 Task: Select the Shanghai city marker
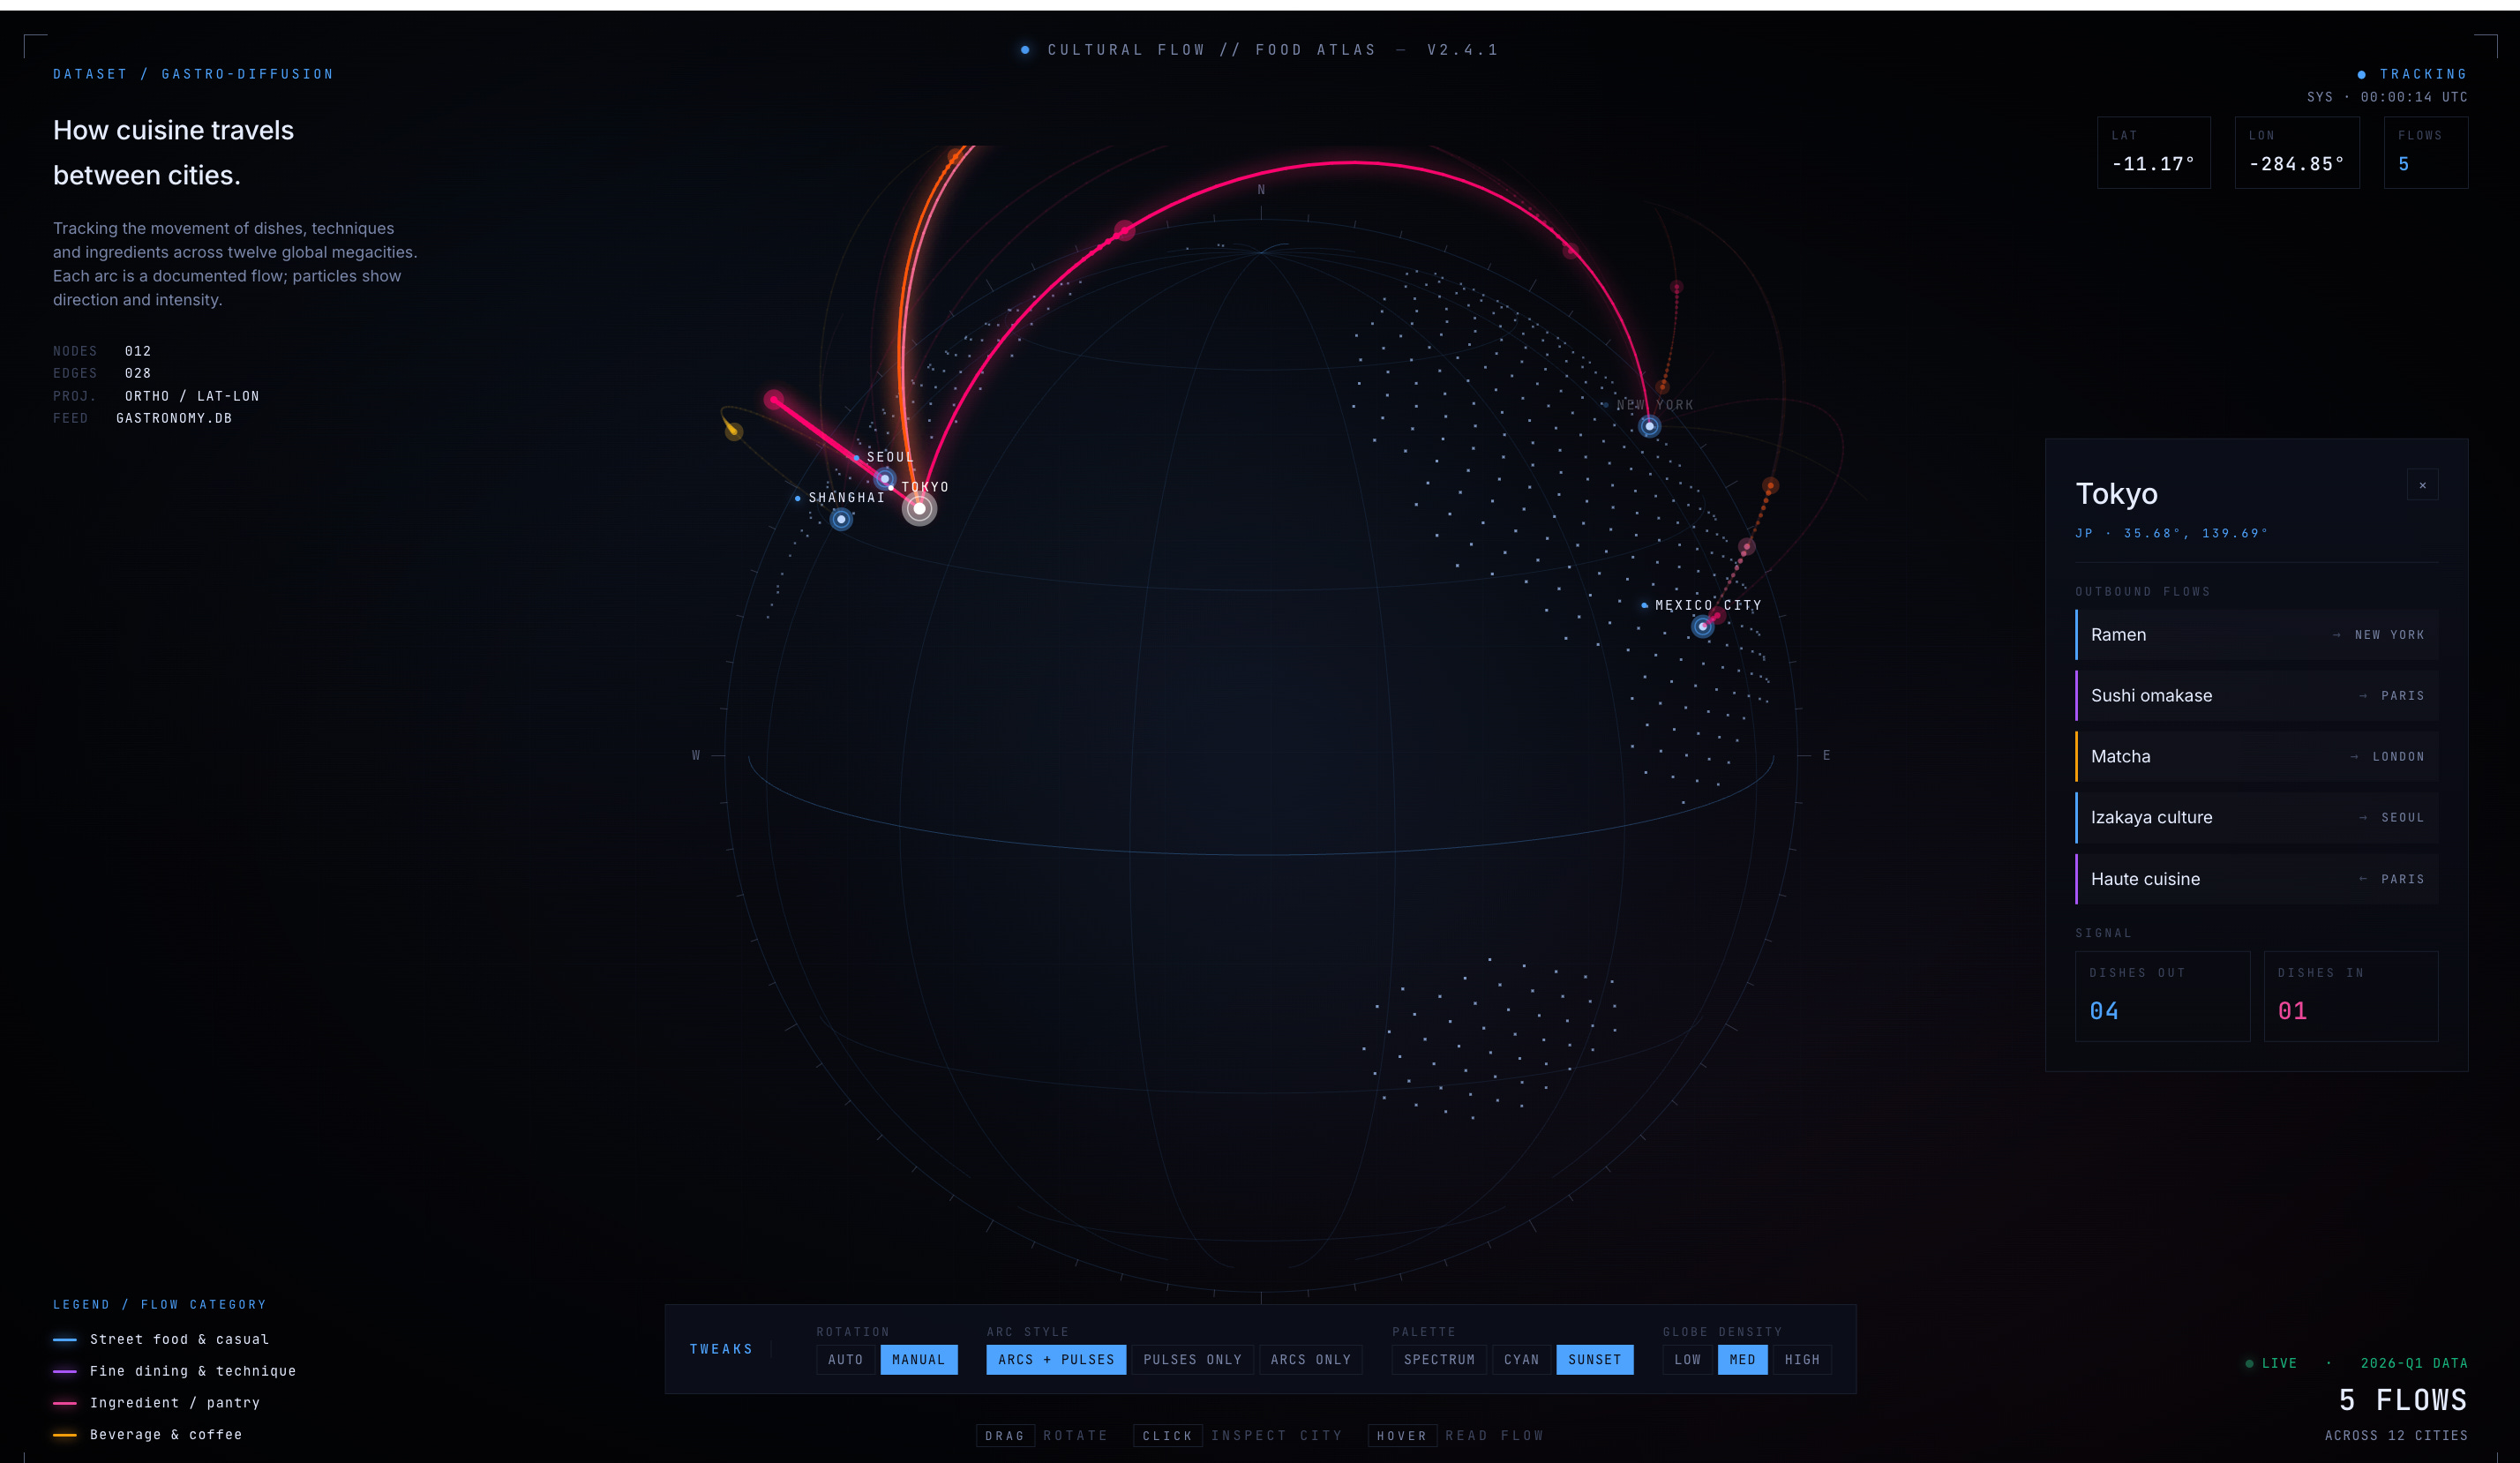click(841, 519)
